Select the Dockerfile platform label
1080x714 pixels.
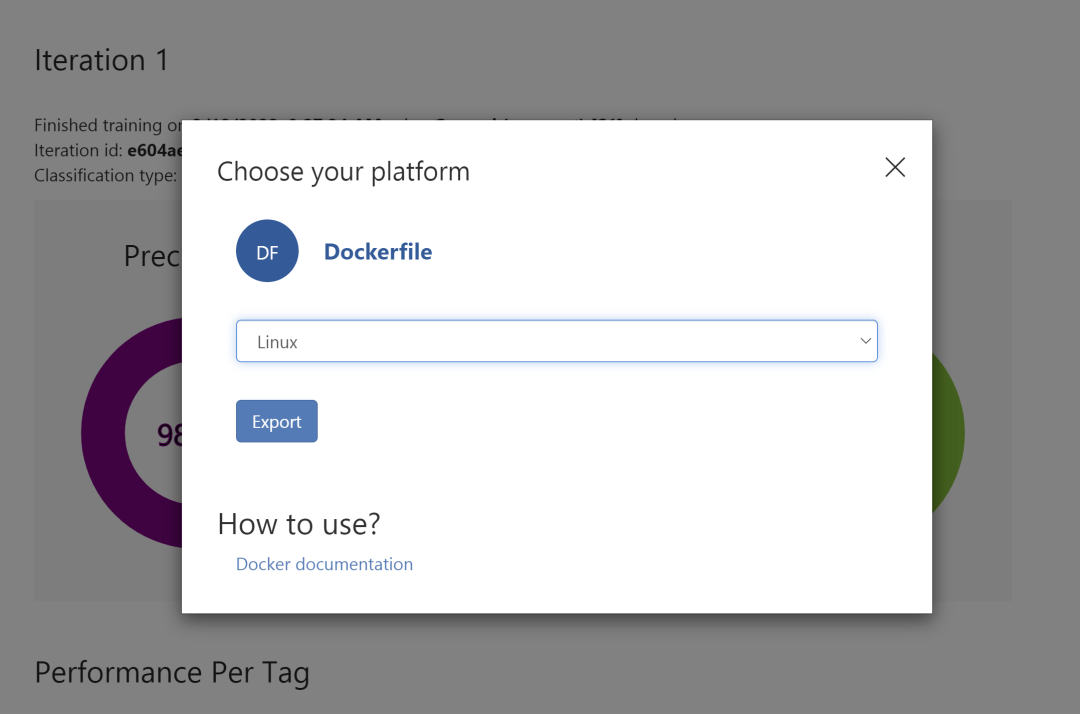(x=378, y=252)
